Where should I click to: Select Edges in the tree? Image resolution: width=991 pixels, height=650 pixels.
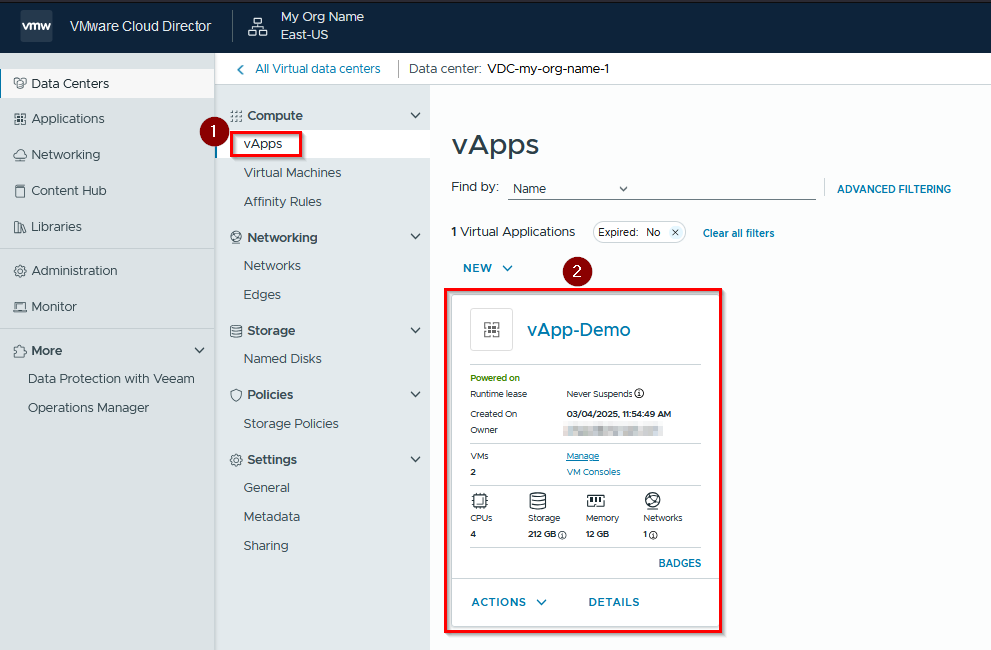point(262,295)
